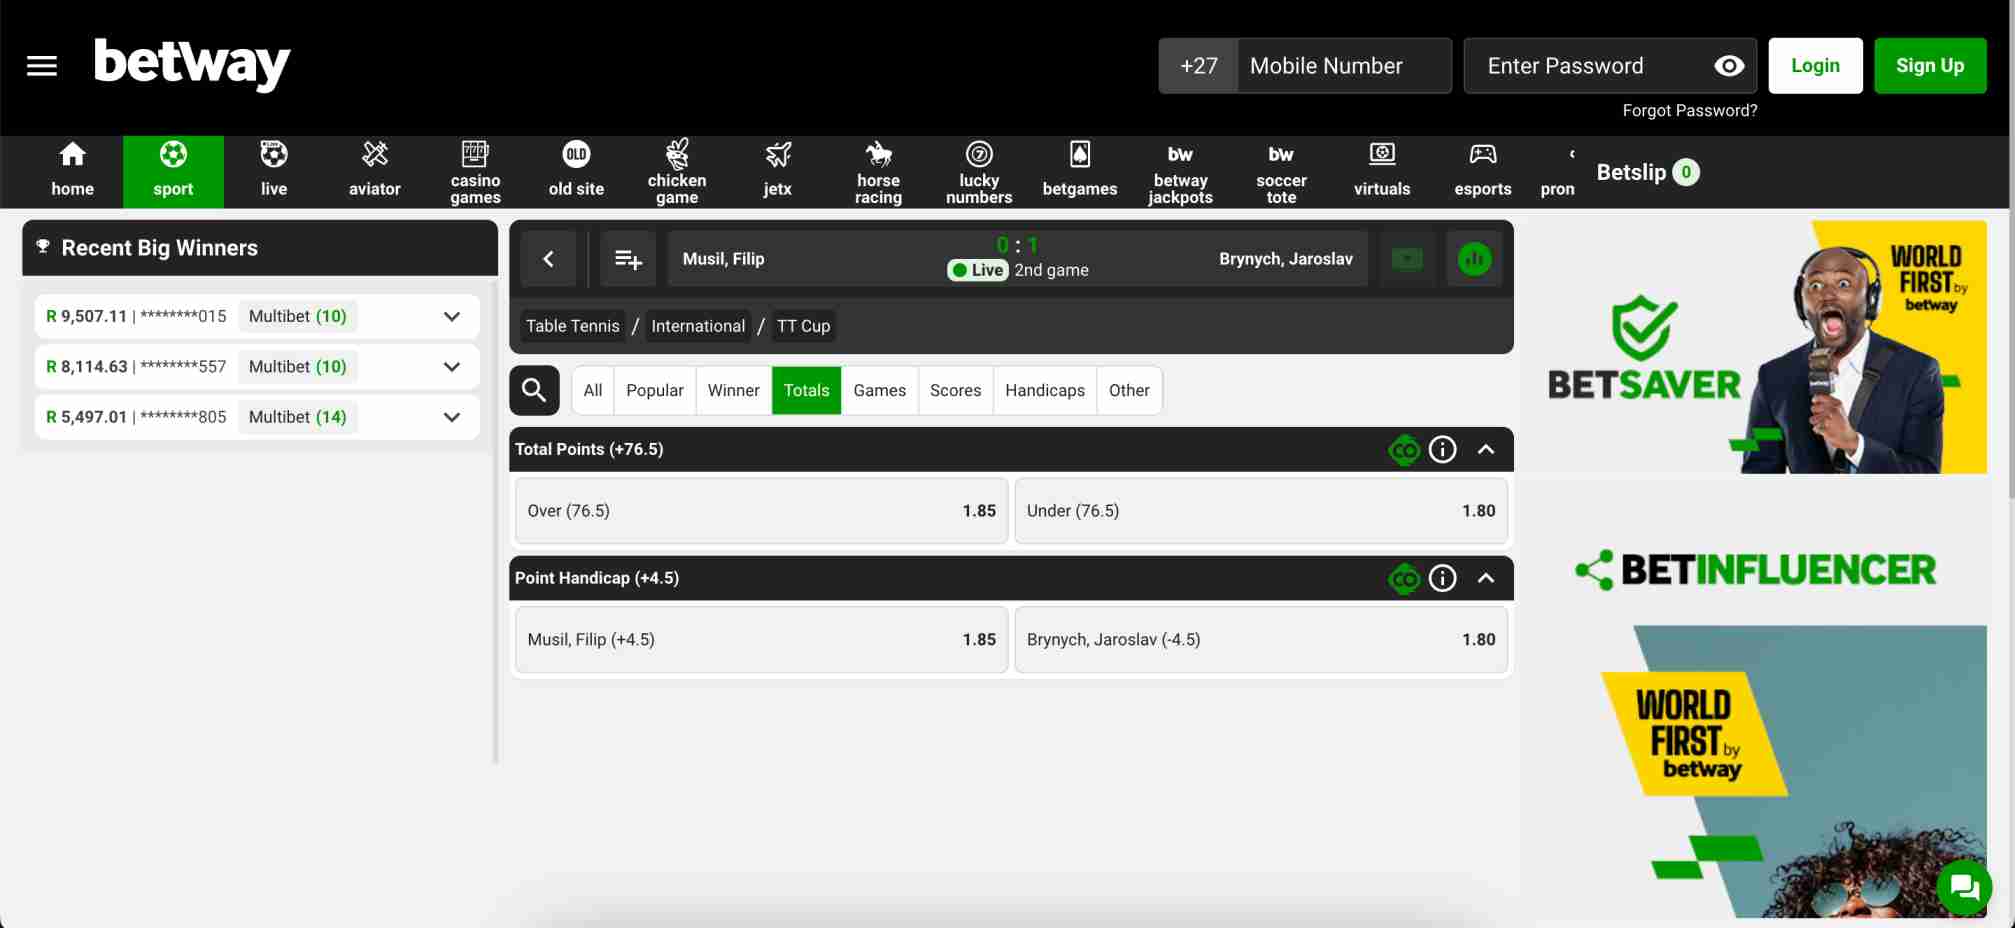Click the add-to-list icon beside match
The image size is (2015, 928).
(x=628, y=259)
